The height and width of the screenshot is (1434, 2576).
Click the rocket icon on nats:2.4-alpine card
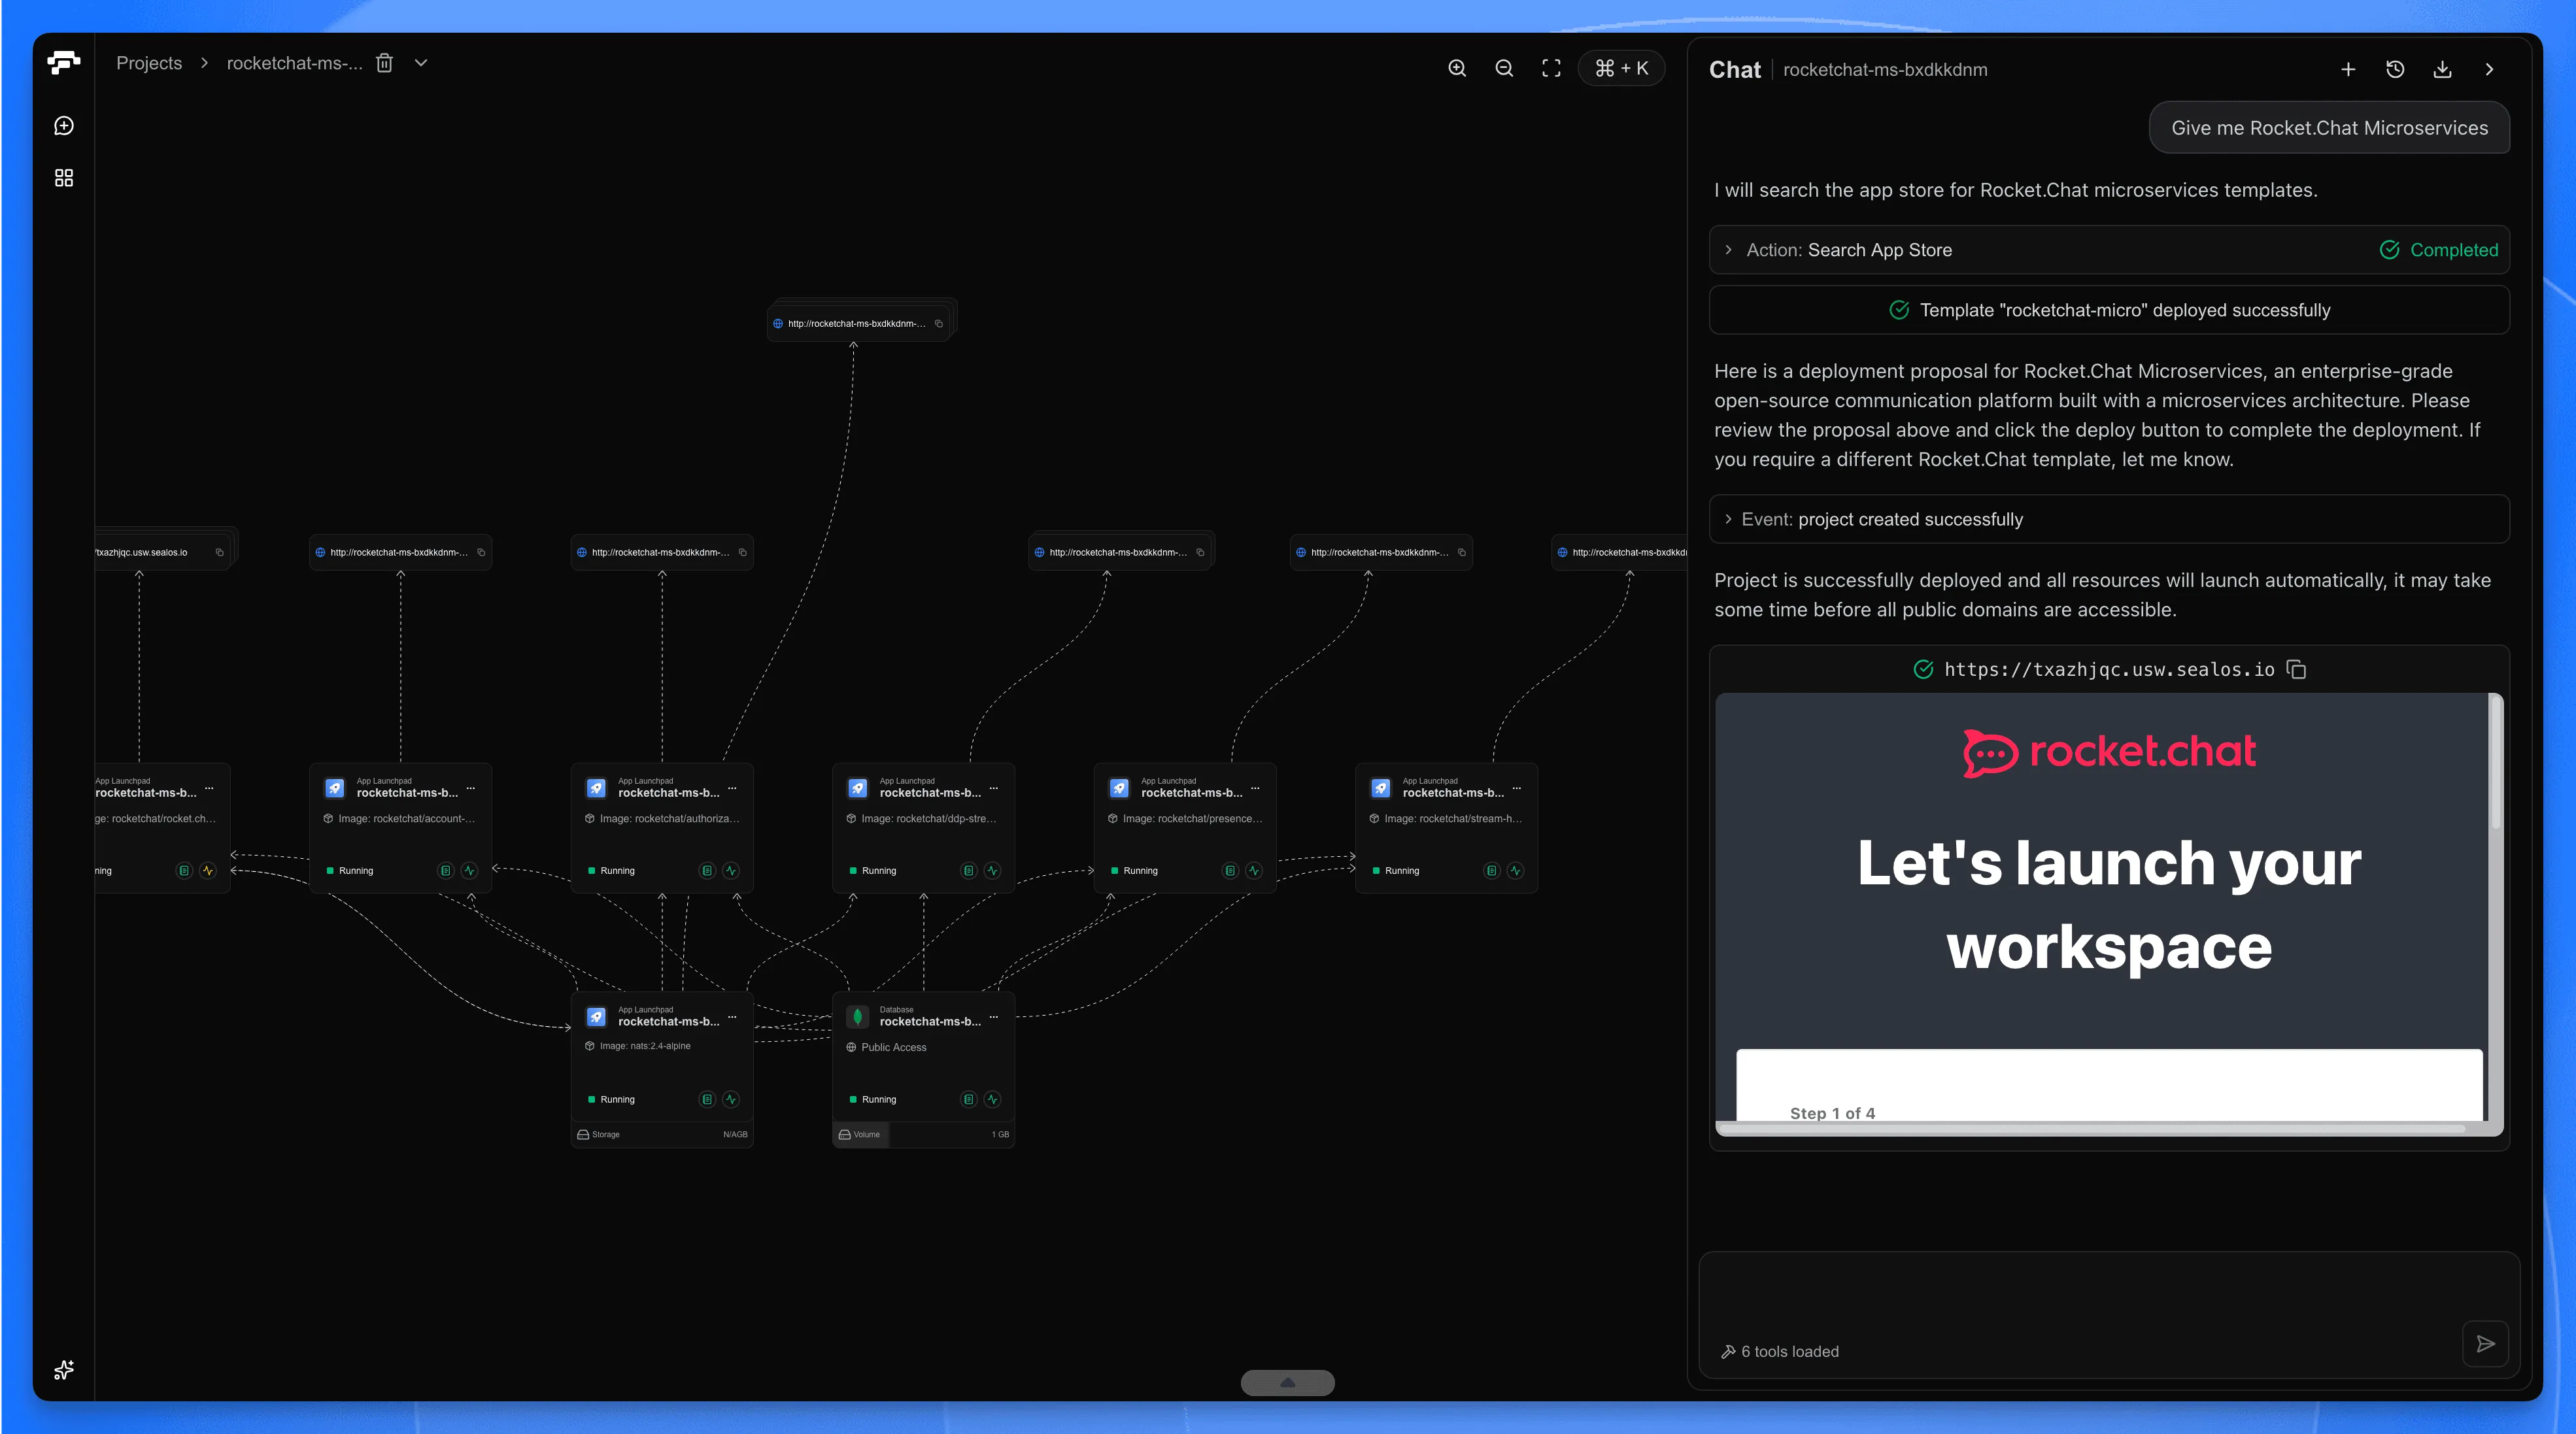[596, 1017]
